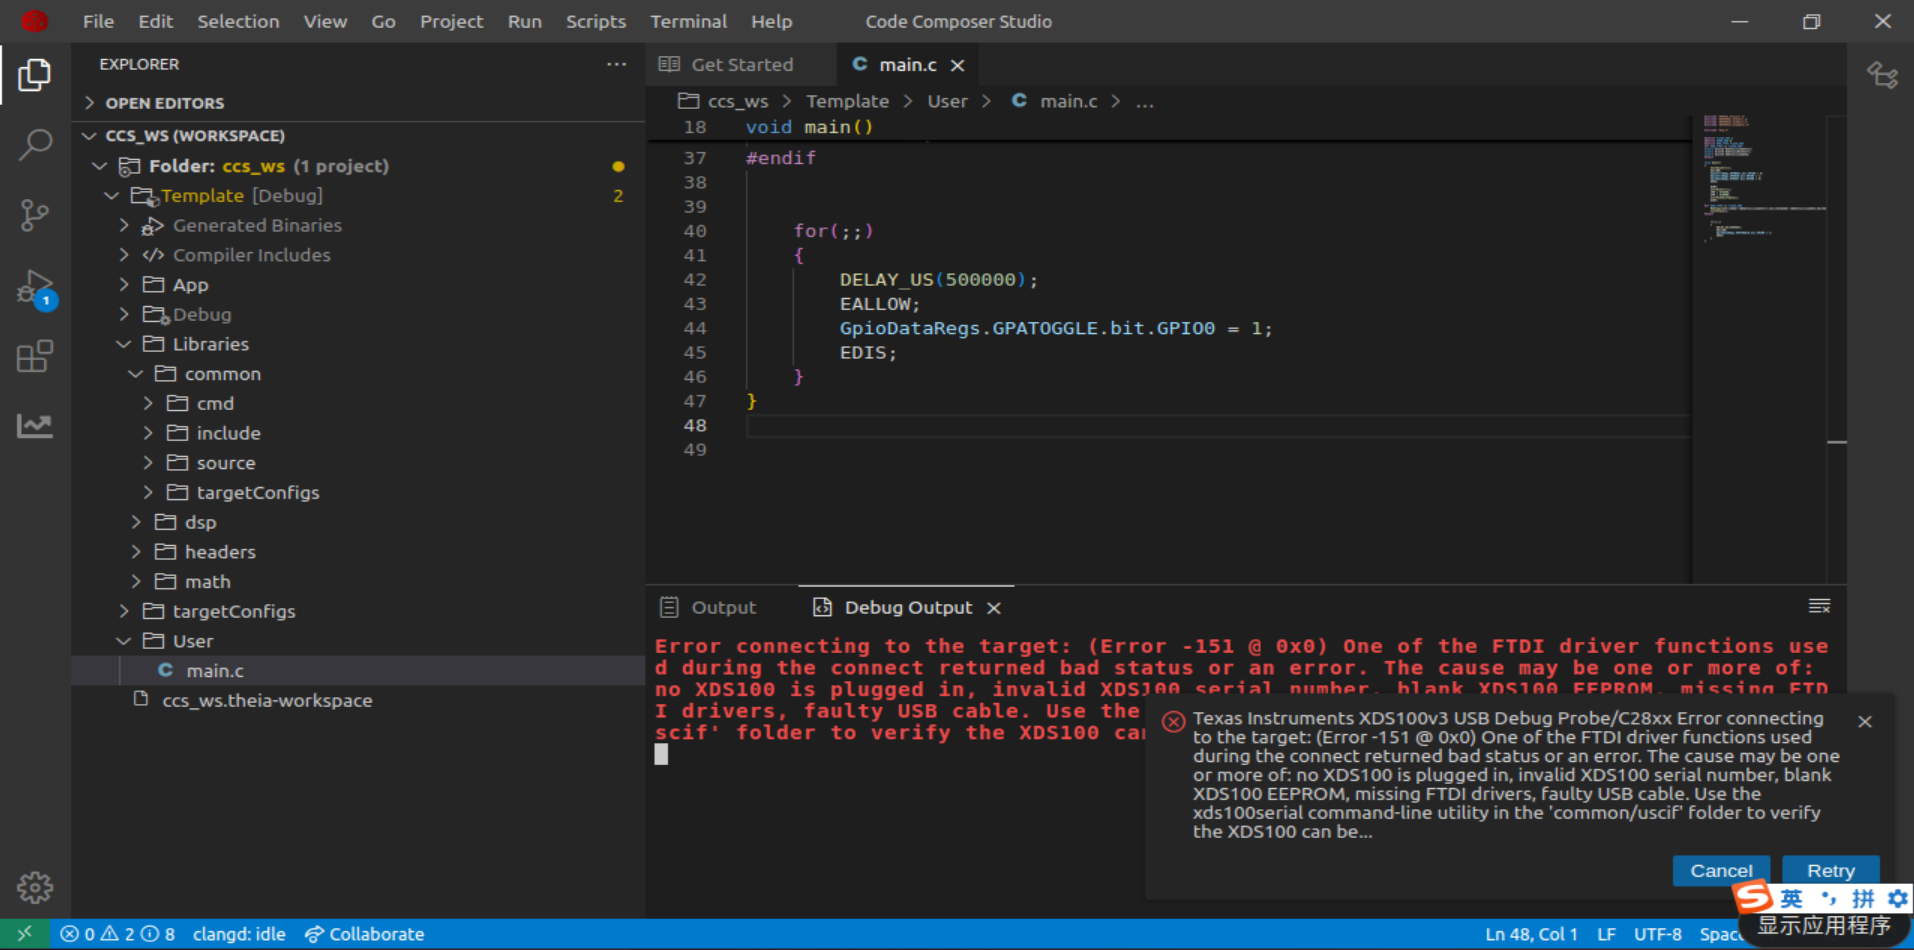Viewport: 1914px width, 950px height.
Task: Open Sogou input method settings gear
Action: pyautogui.click(x=1897, y=898)
